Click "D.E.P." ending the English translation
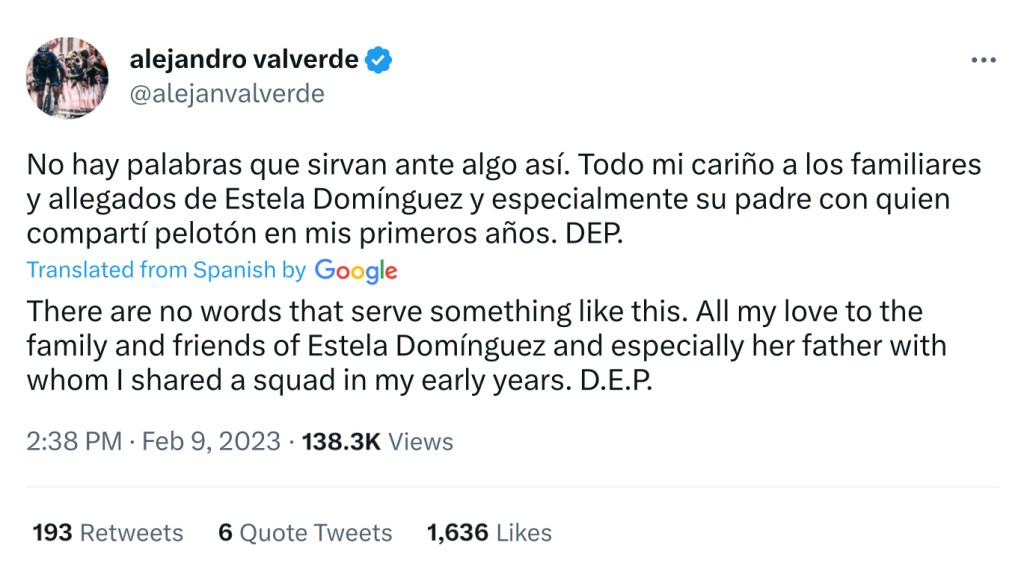Viewport: 1024px width, 572px height. pyautogui.click(x=616, y=383)
